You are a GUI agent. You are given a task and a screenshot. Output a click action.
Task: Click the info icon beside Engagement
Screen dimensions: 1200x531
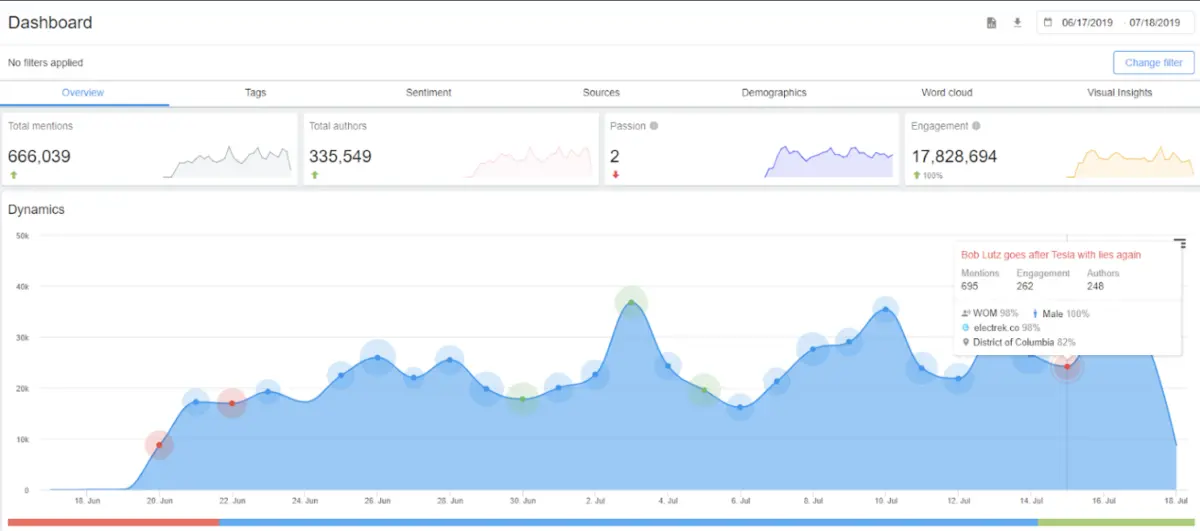pyautogui.click(x=976, y=126)
